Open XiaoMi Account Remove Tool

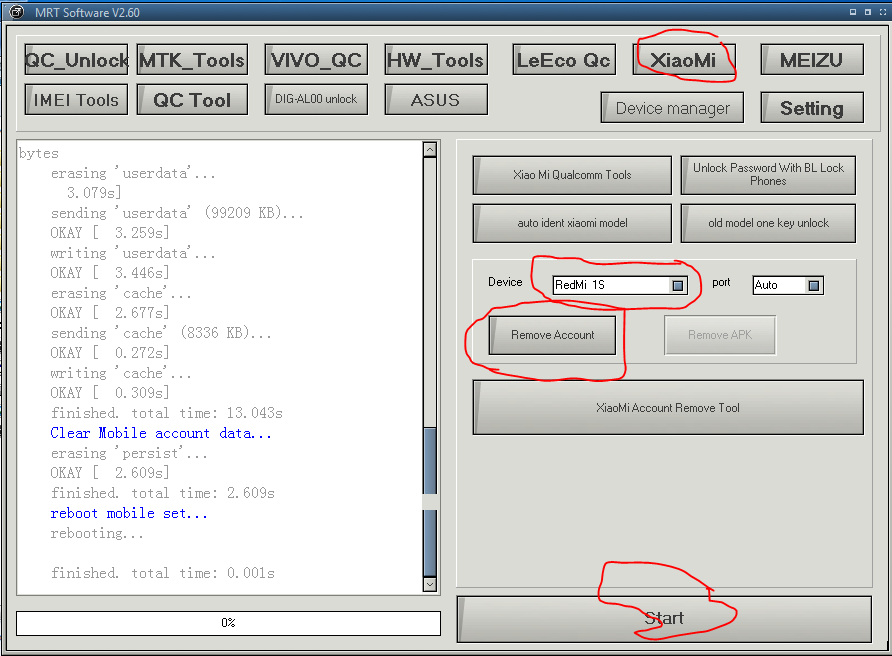668,407
